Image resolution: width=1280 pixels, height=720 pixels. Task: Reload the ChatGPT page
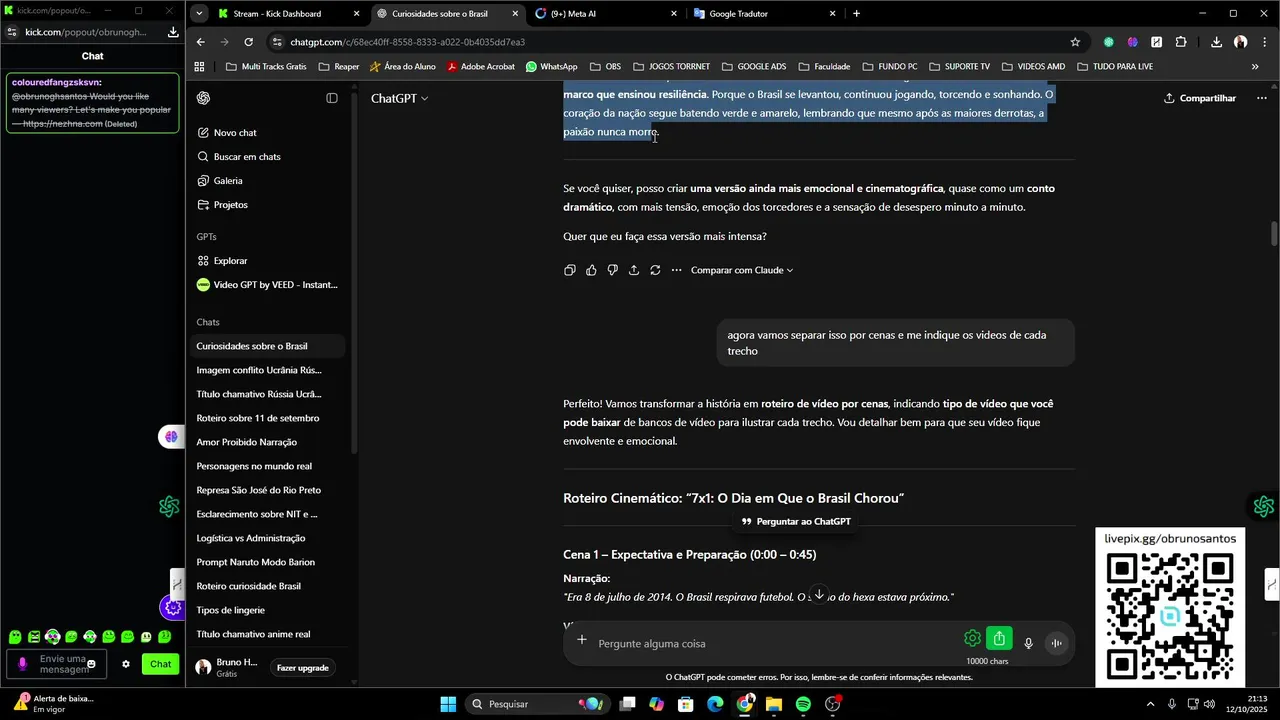(x=248, y=42)
